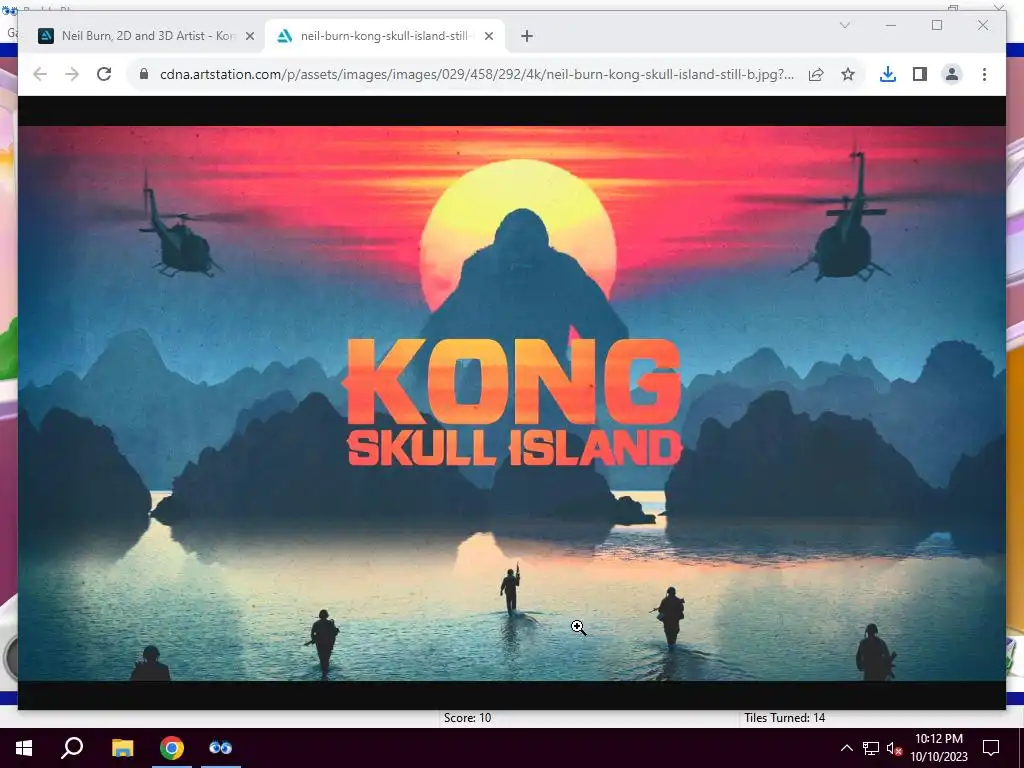Bookmark this tab with the star

[848, 74]
